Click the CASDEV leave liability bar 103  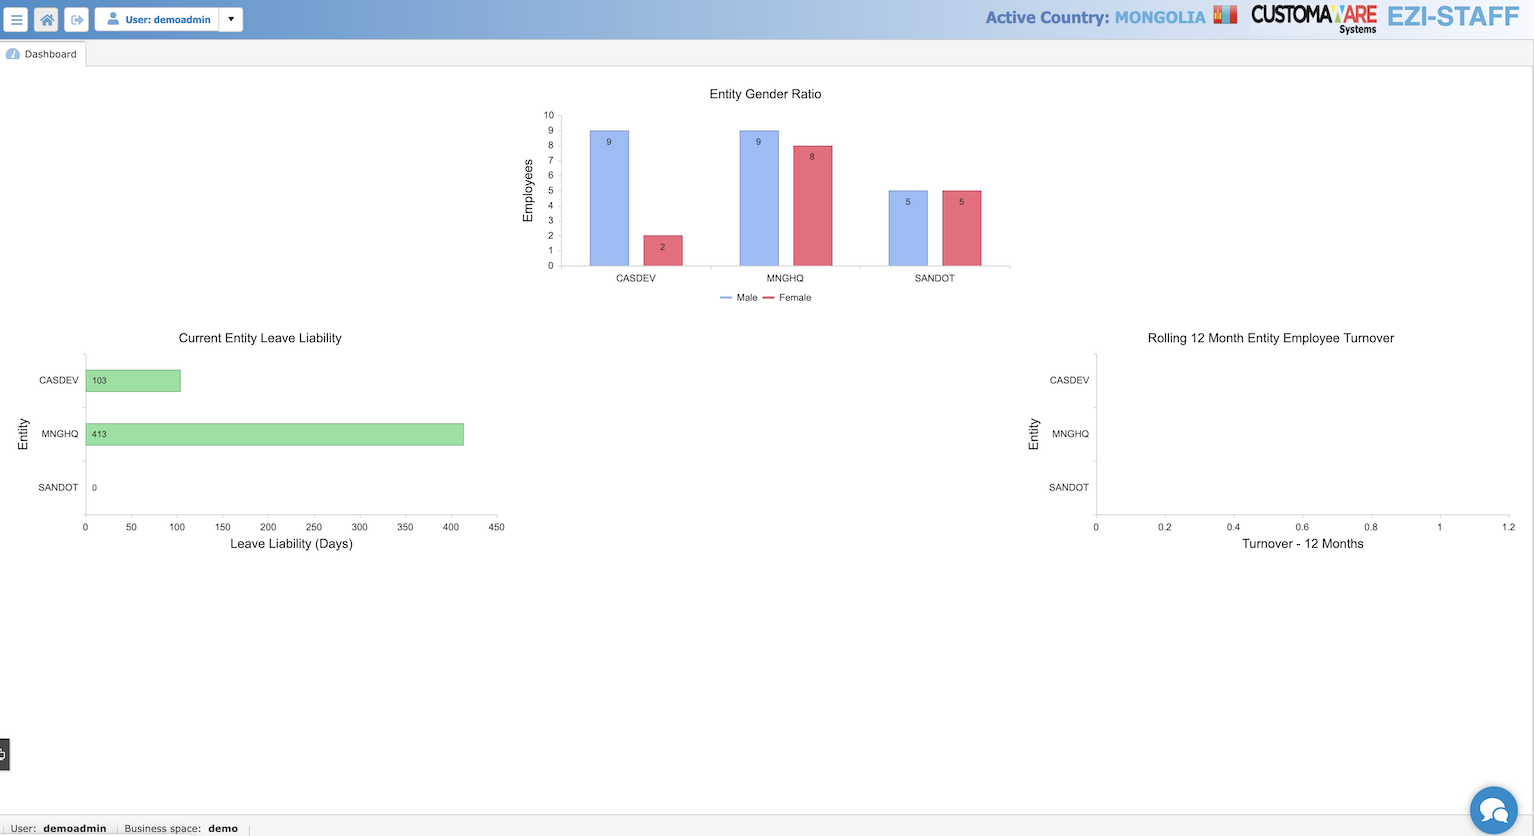click(133, 381)
